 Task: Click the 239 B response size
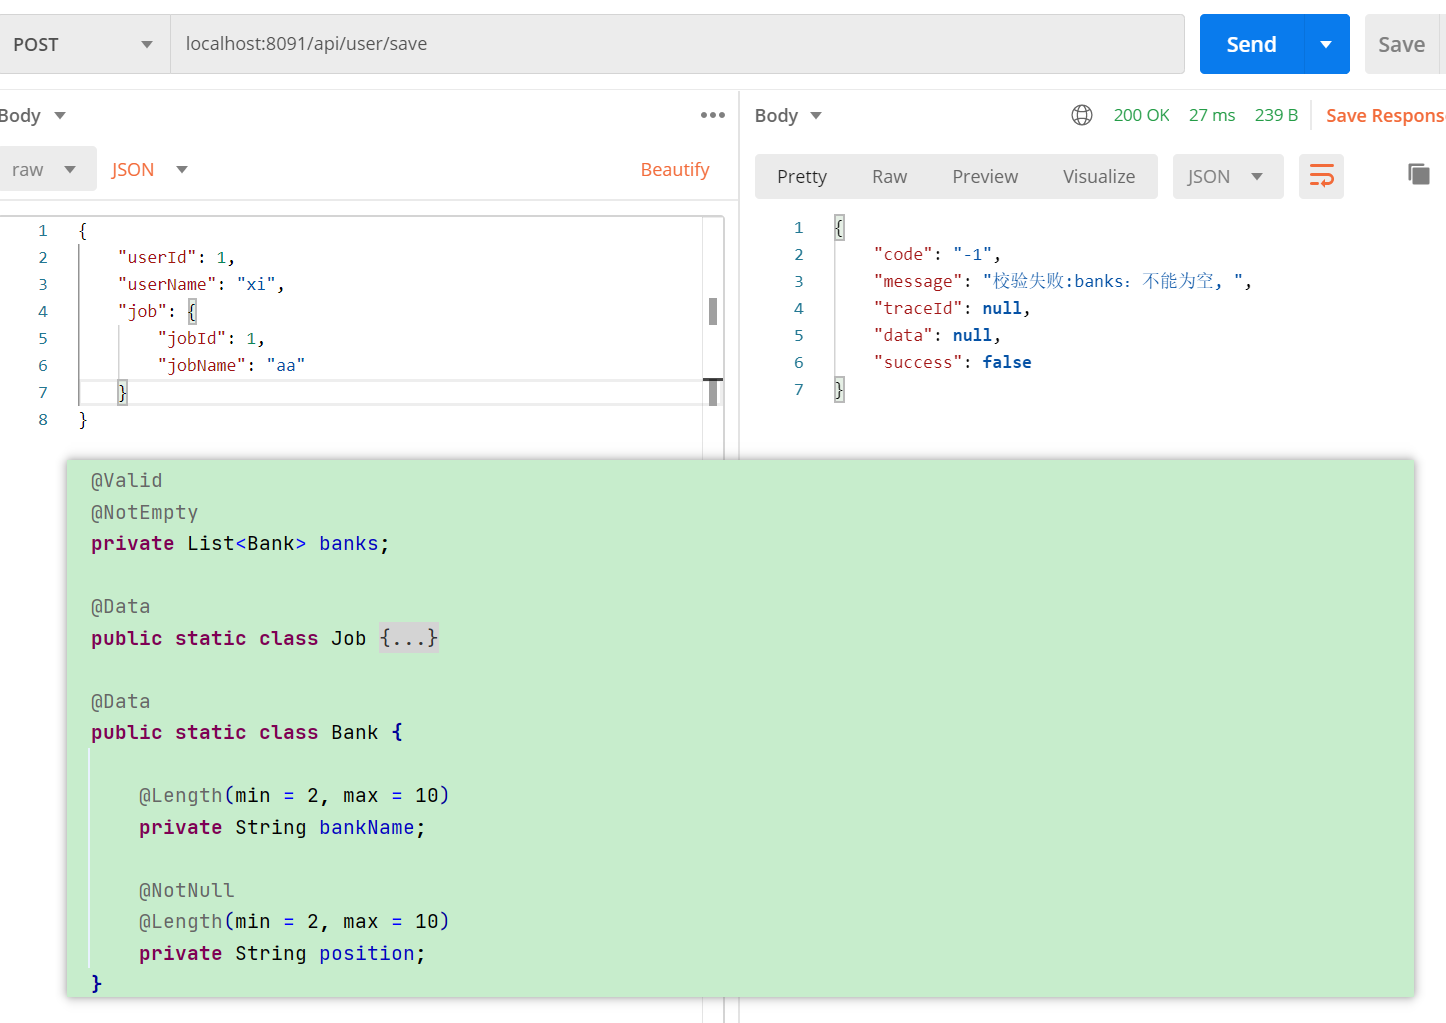click(x=1276, y=115)
